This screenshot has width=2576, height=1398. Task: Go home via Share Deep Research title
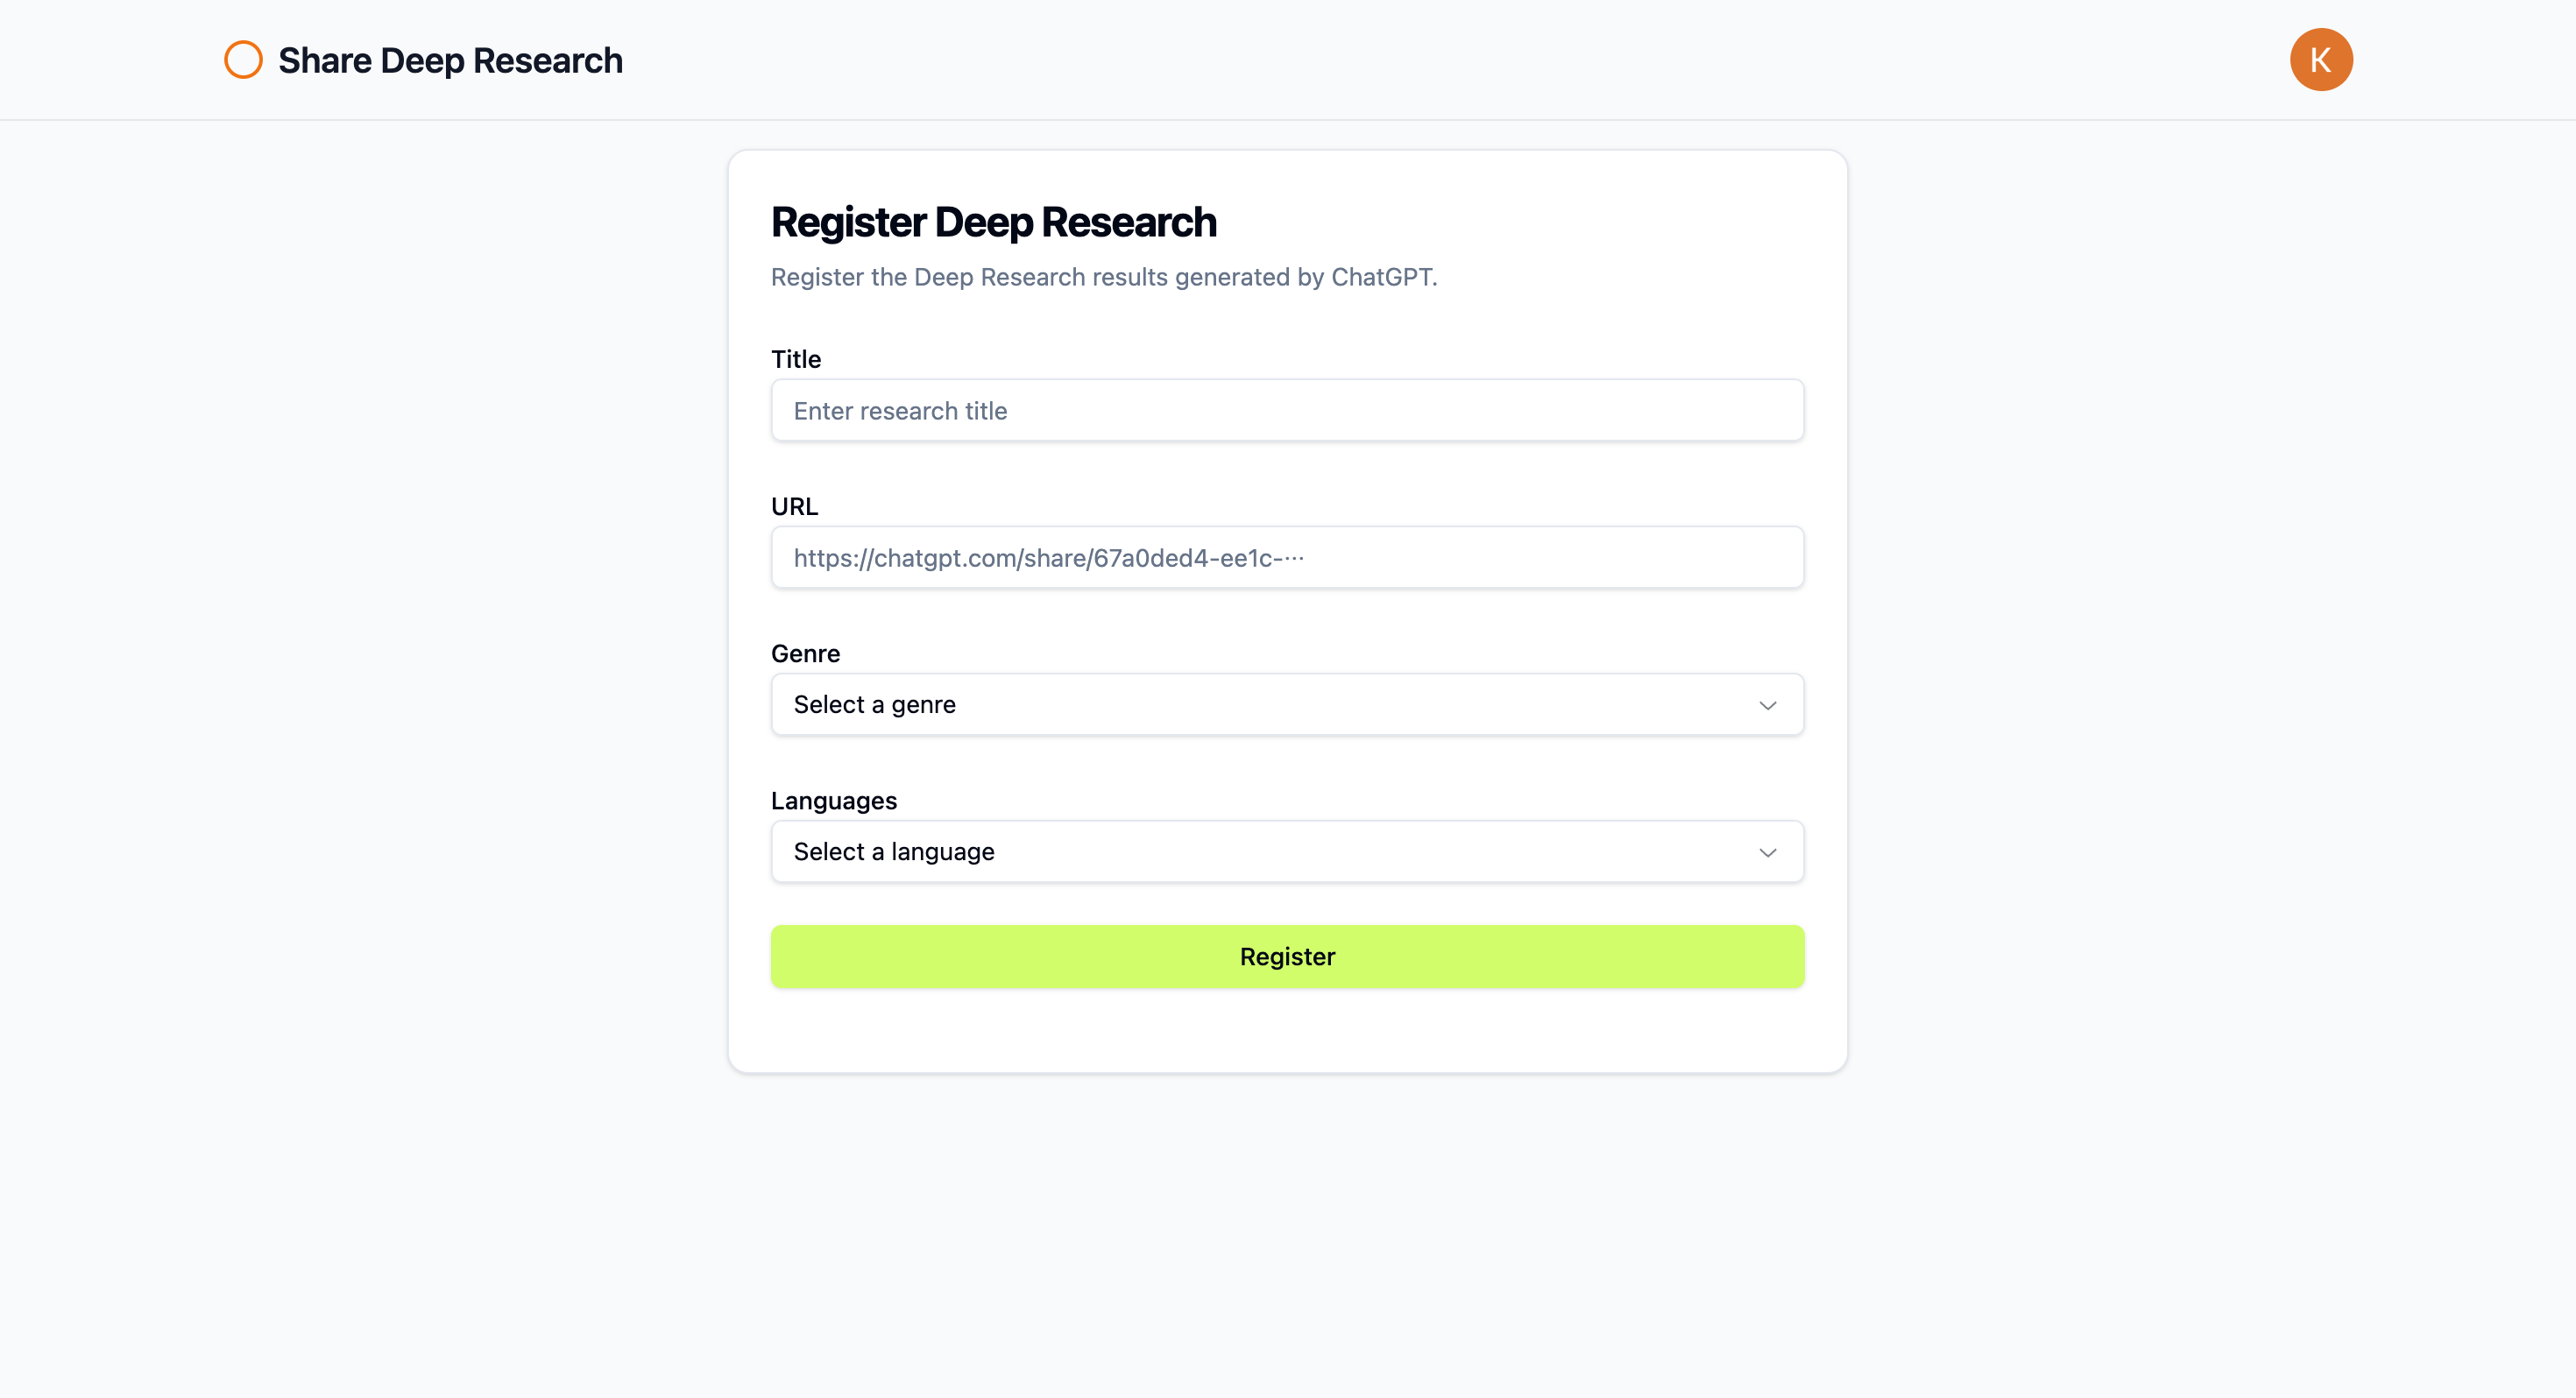point(450,60)
